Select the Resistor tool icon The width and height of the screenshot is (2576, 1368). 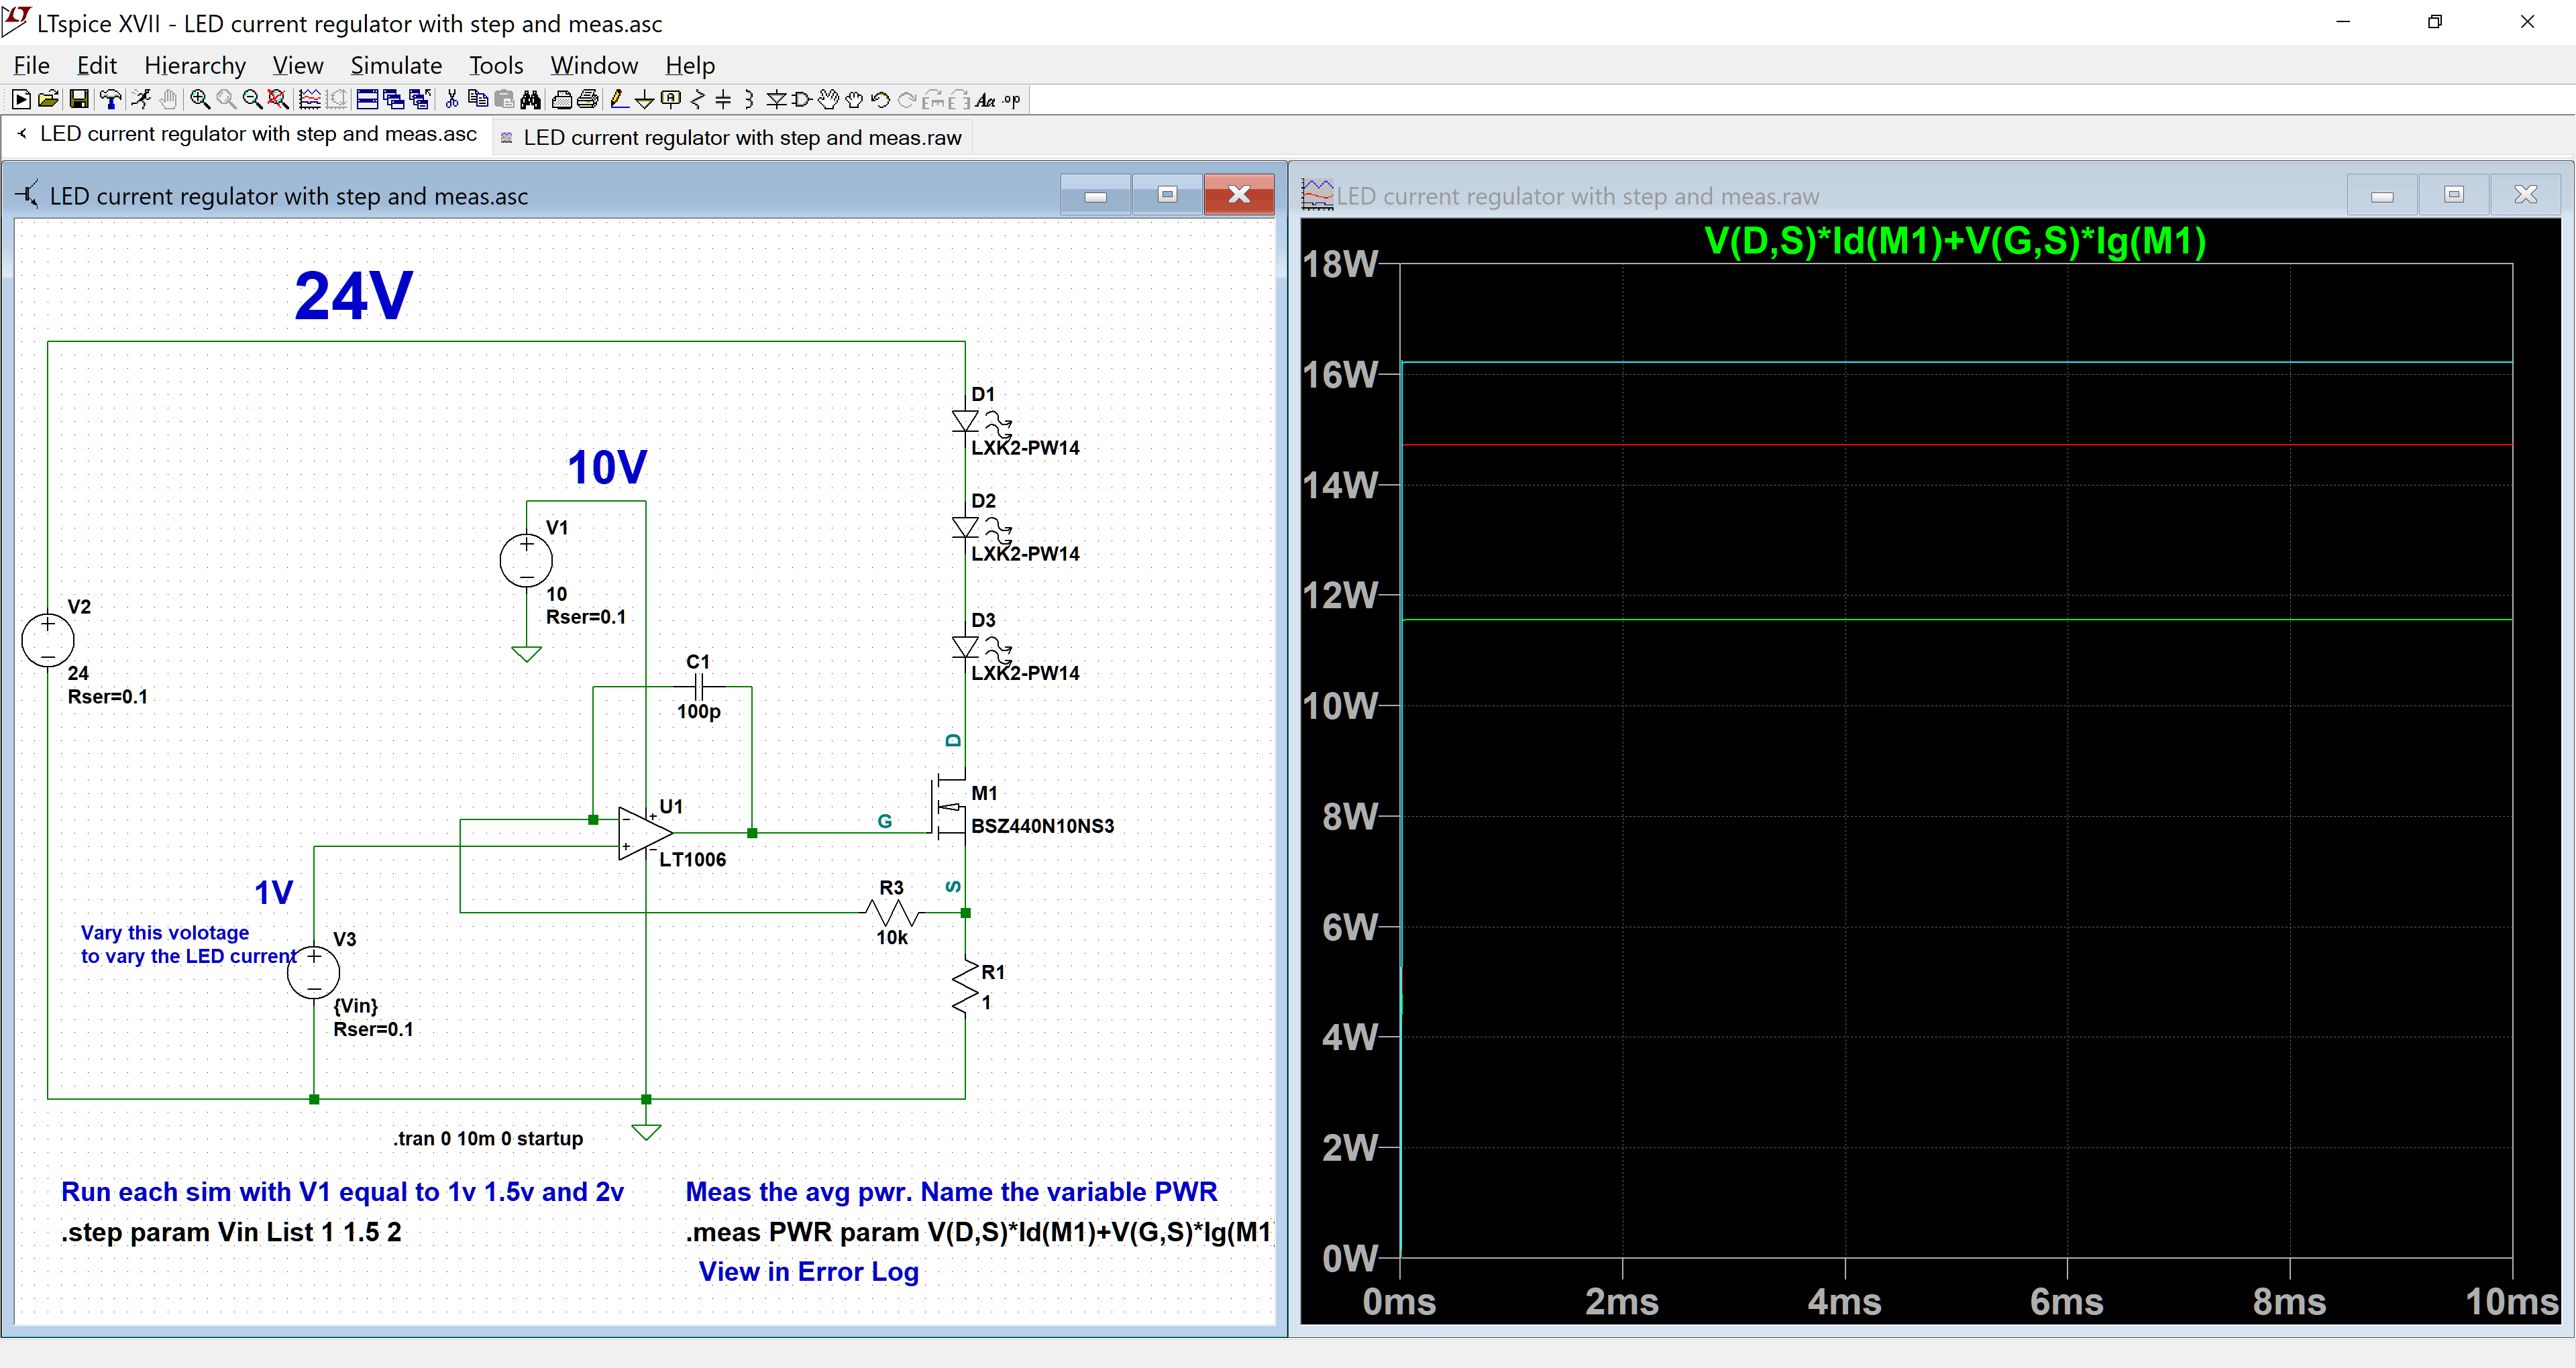coord(697,100)
